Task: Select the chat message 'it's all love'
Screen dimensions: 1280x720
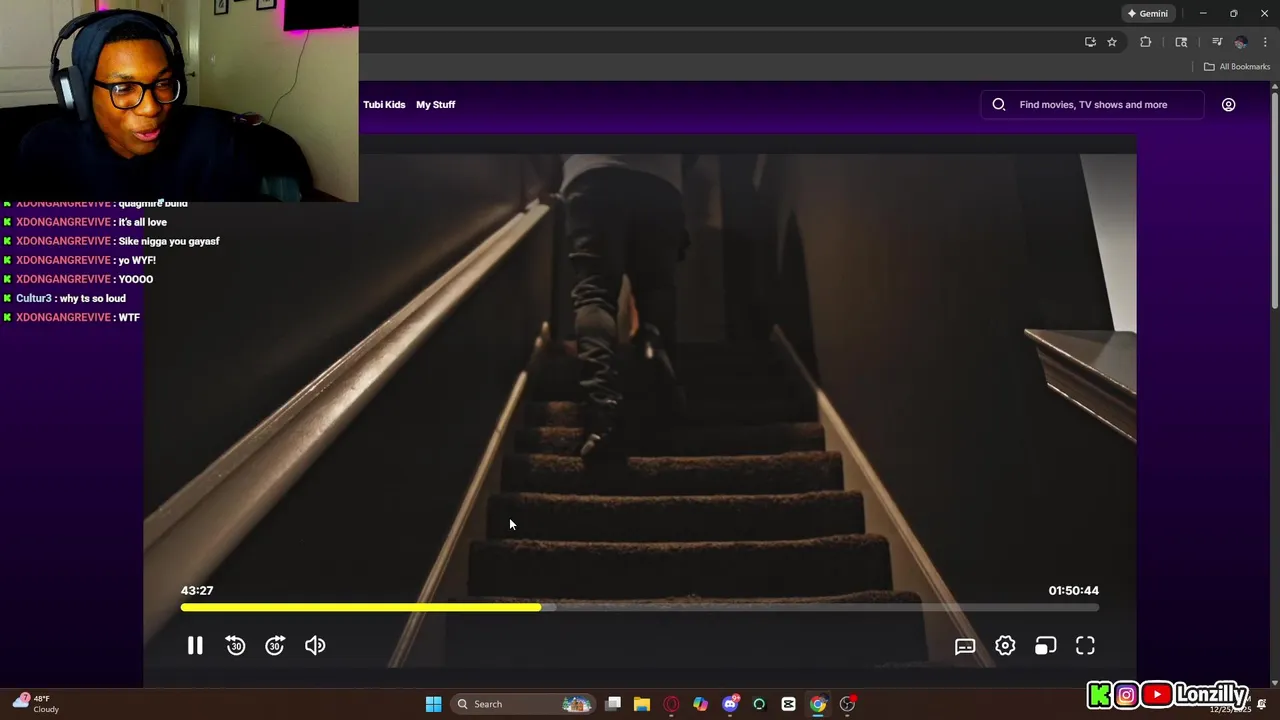Action: 142,222
